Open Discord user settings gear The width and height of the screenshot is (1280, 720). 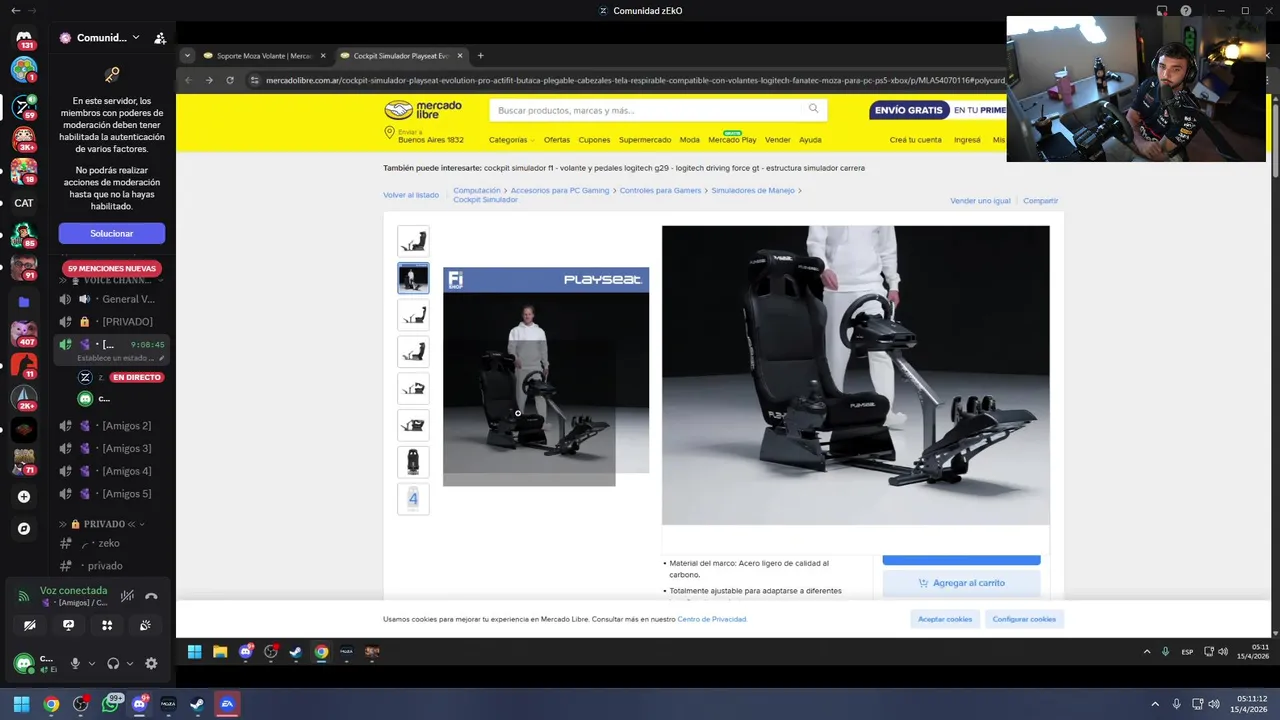click(151, 663)
